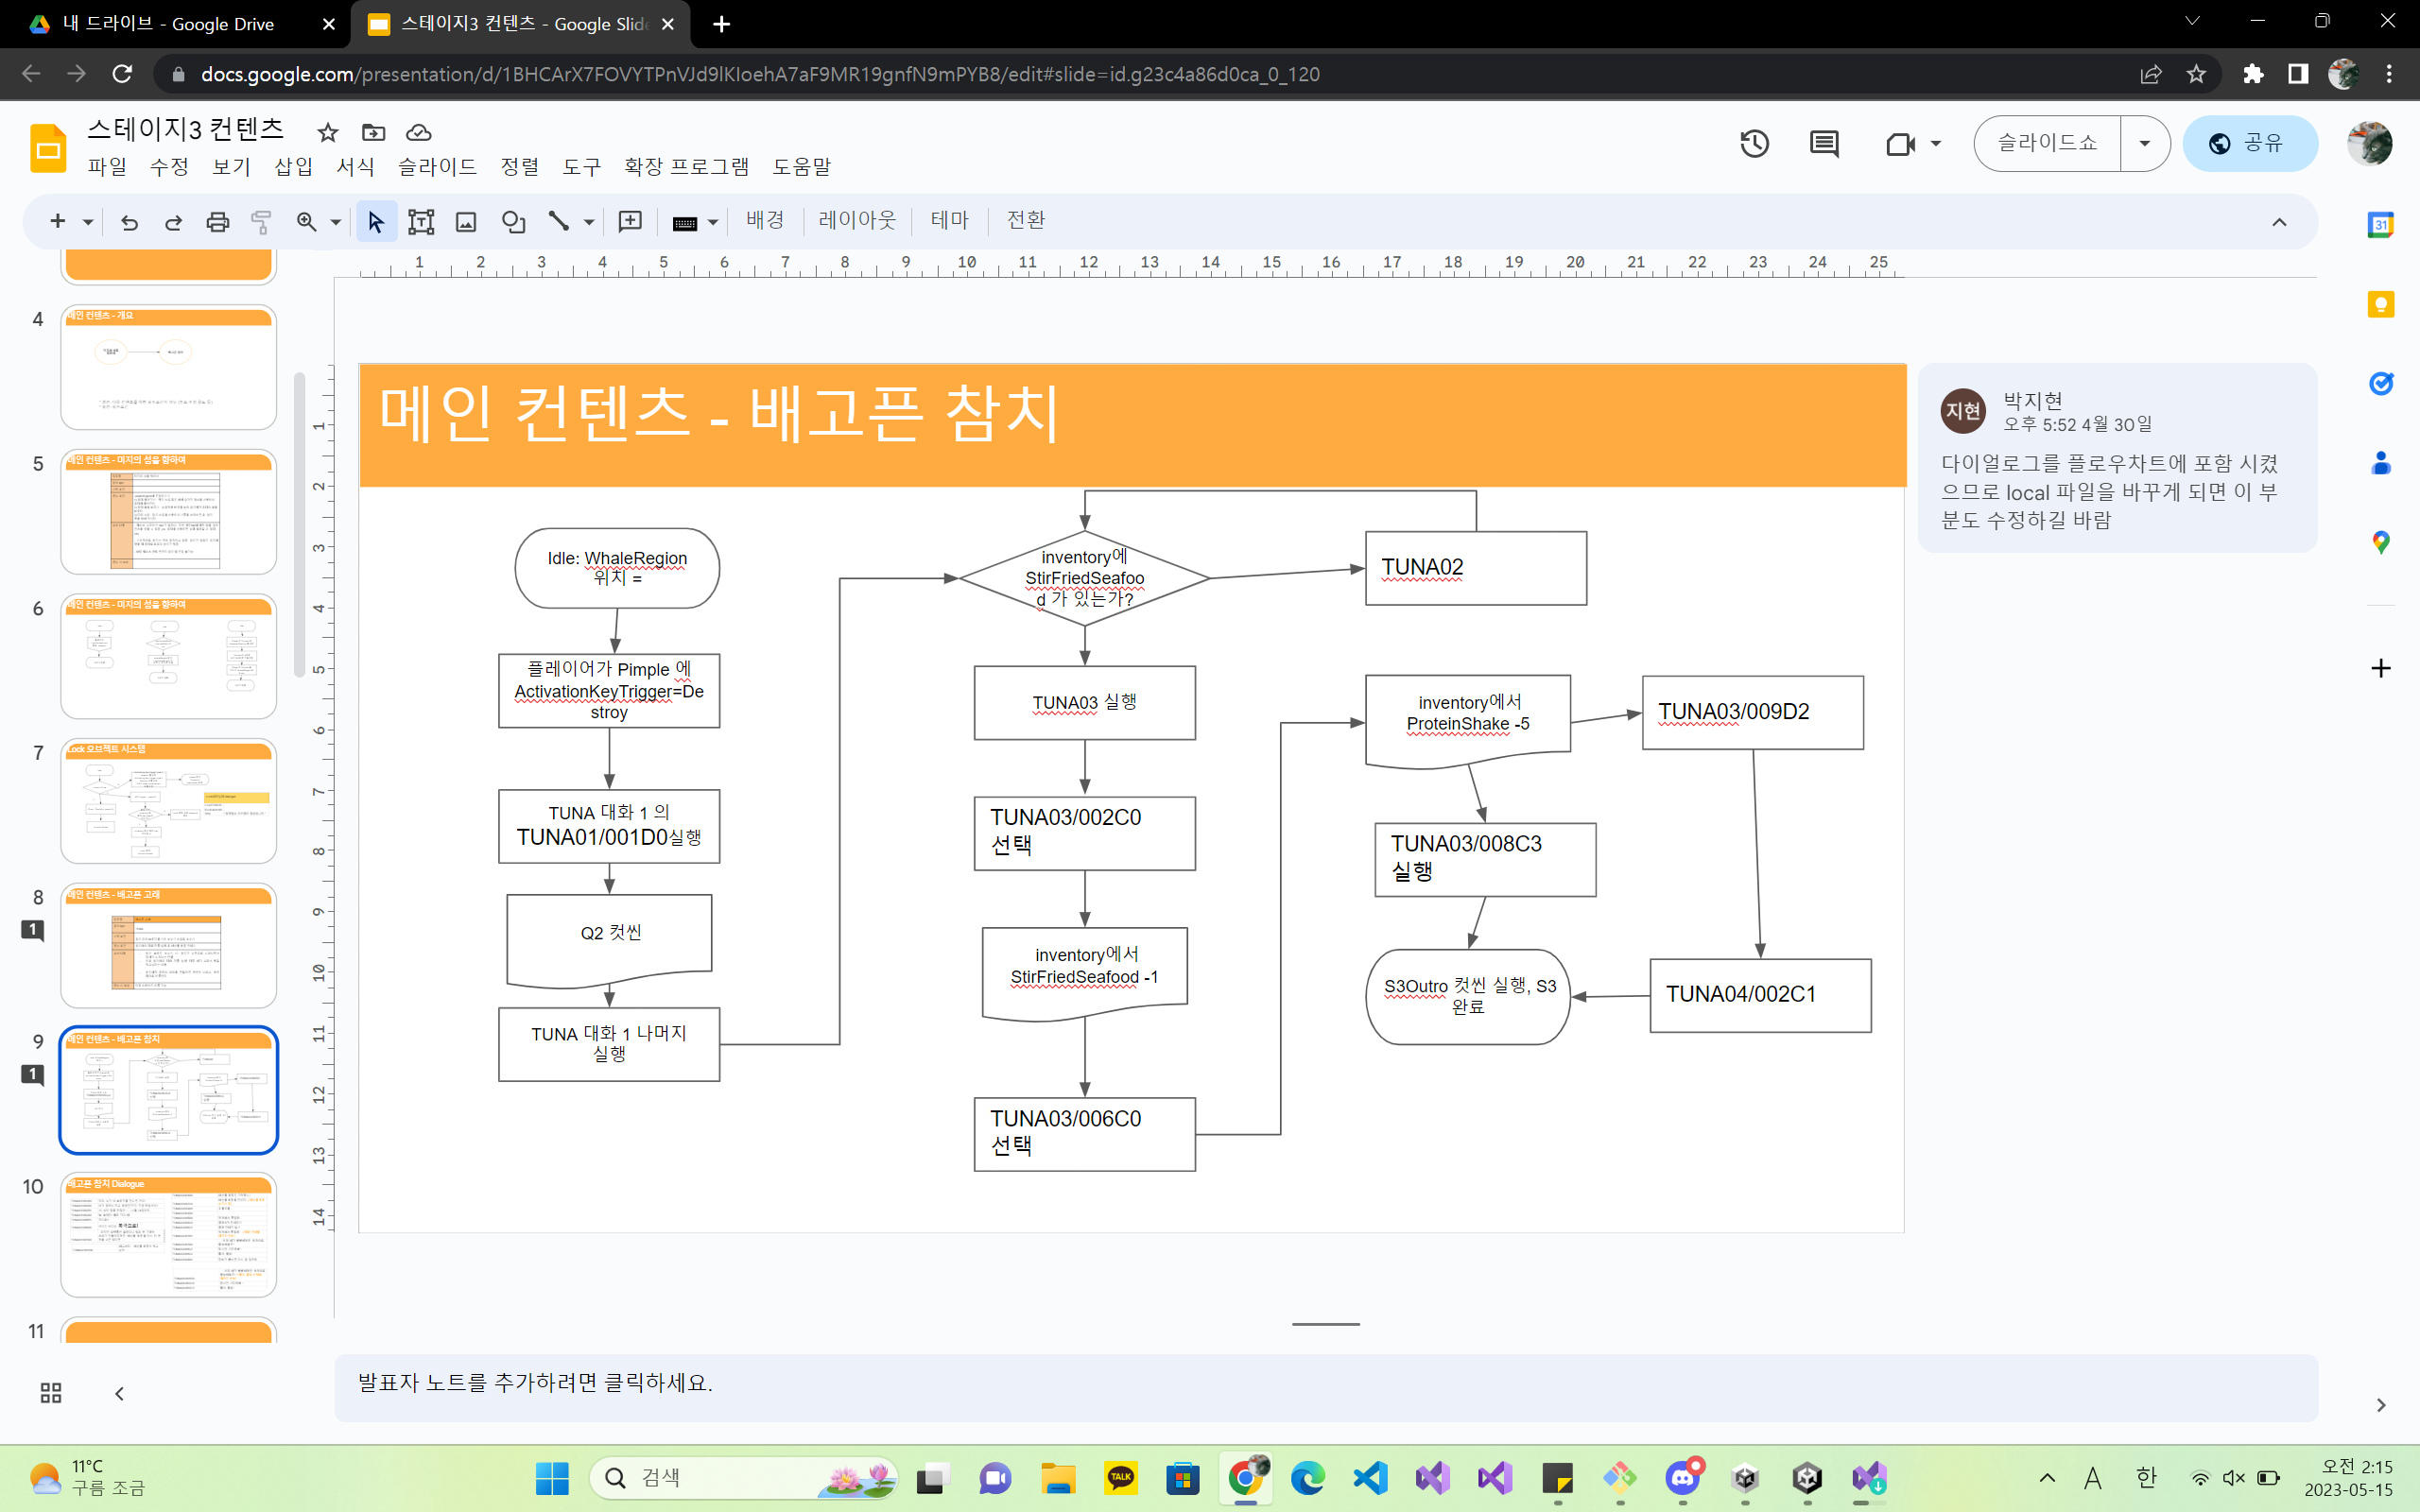This screenshot has width=2420, height=1512.
Task: Click the TUNA02 flowchart box
Action: (1476, 568)
